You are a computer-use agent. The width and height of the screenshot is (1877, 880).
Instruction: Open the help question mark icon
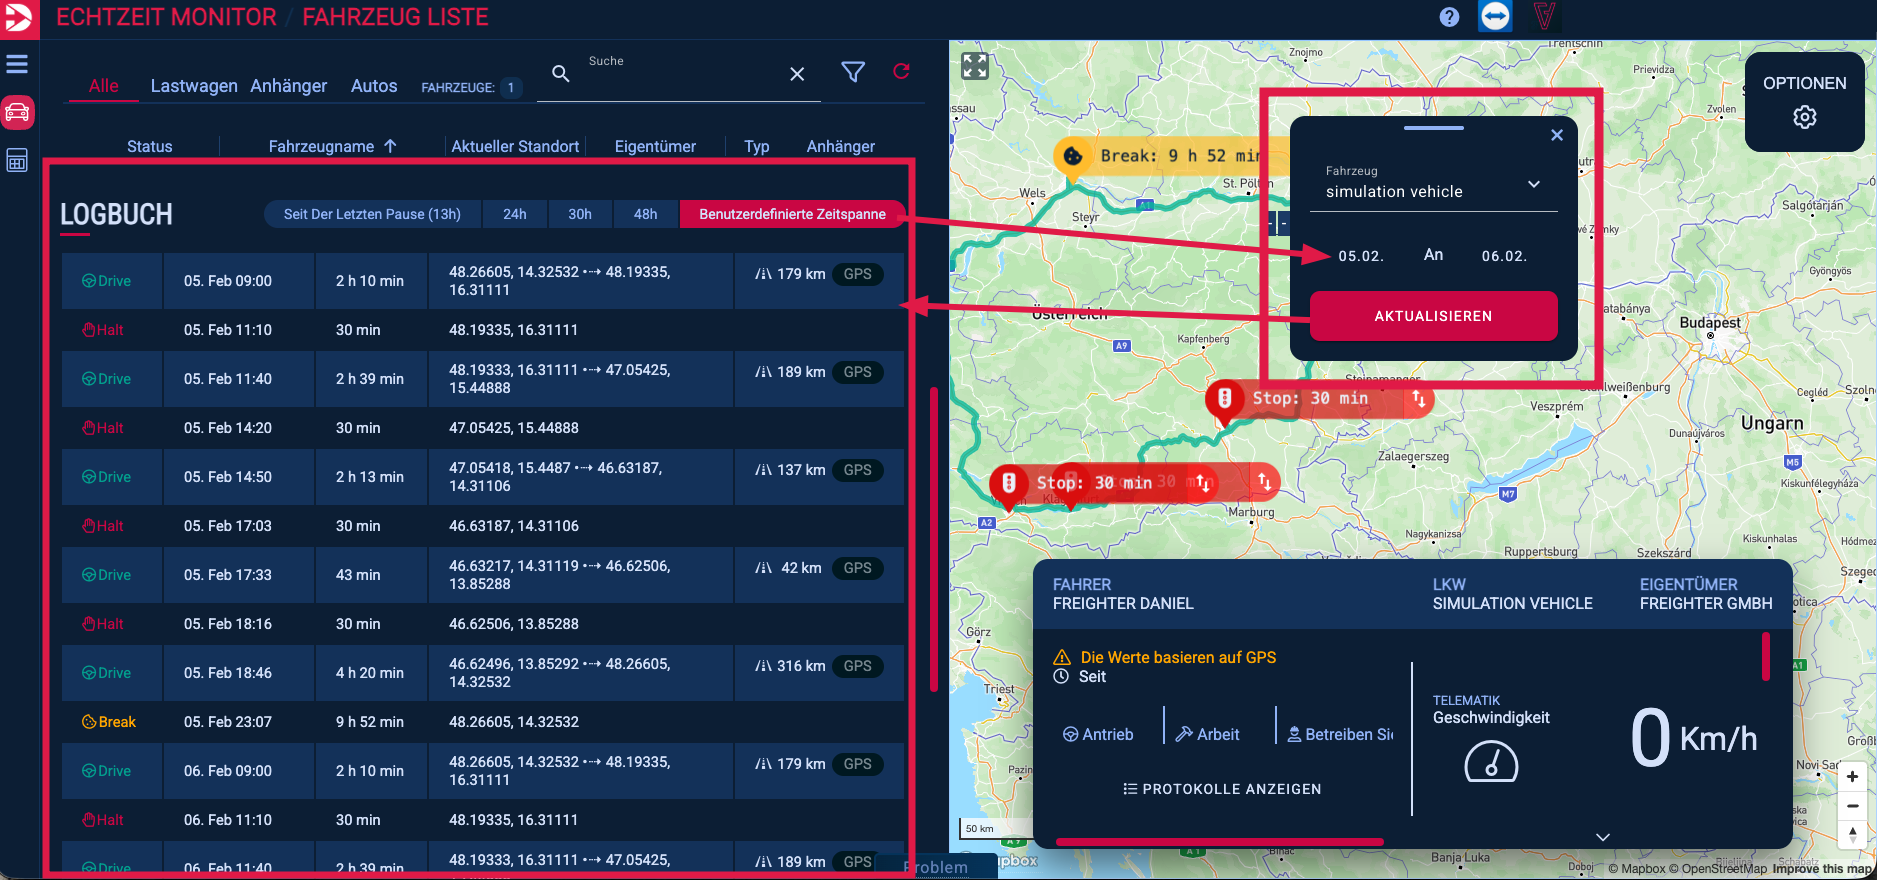coord(1449,17)
